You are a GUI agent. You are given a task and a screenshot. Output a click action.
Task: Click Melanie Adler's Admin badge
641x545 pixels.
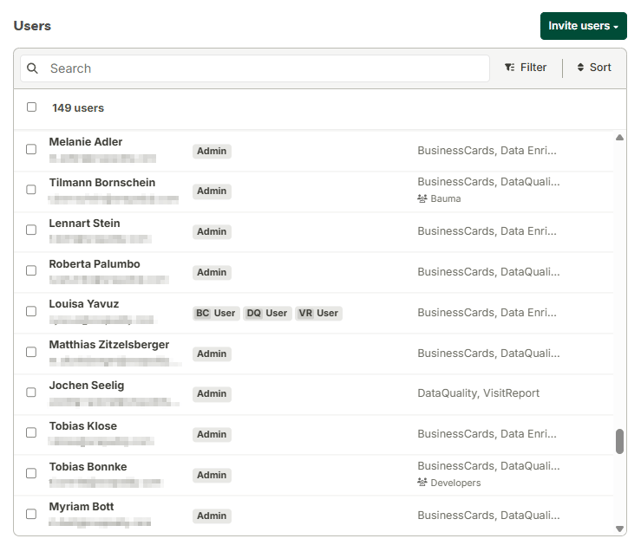point(212,151)
